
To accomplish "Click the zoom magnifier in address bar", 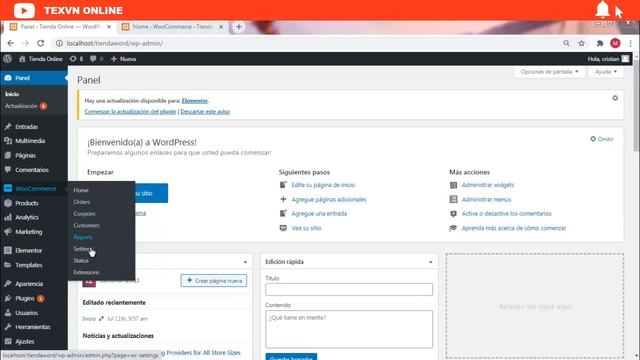I will tap(566, 43).
